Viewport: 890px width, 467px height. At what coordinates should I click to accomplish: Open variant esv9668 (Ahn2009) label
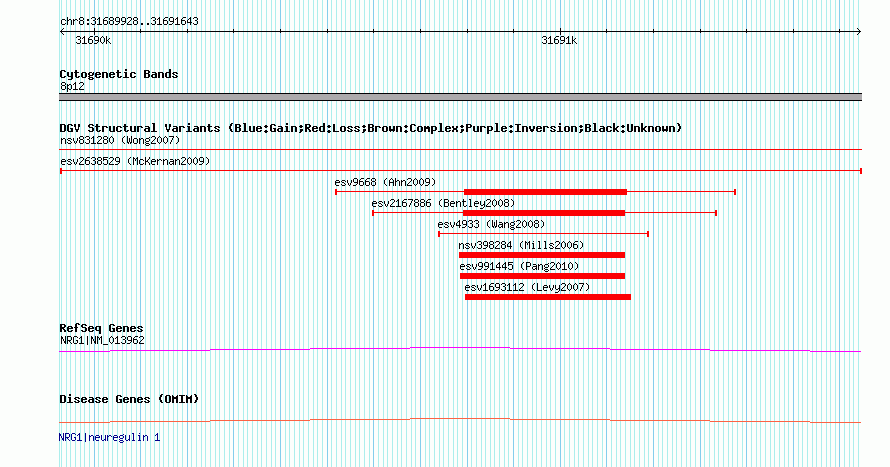coord(385,182)
